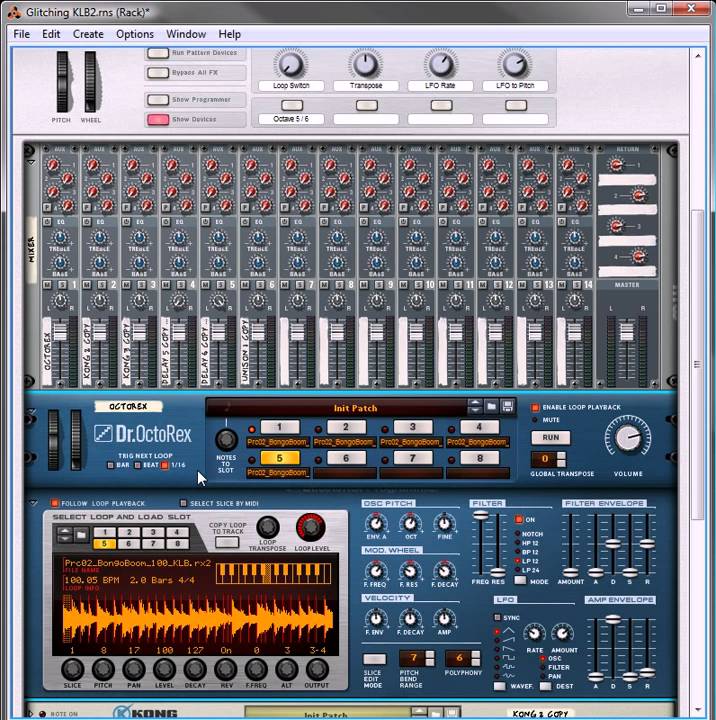Screen dimensions: 716x720
Task: Click the Bypass All FX button
Action: [x=158, y=73]
